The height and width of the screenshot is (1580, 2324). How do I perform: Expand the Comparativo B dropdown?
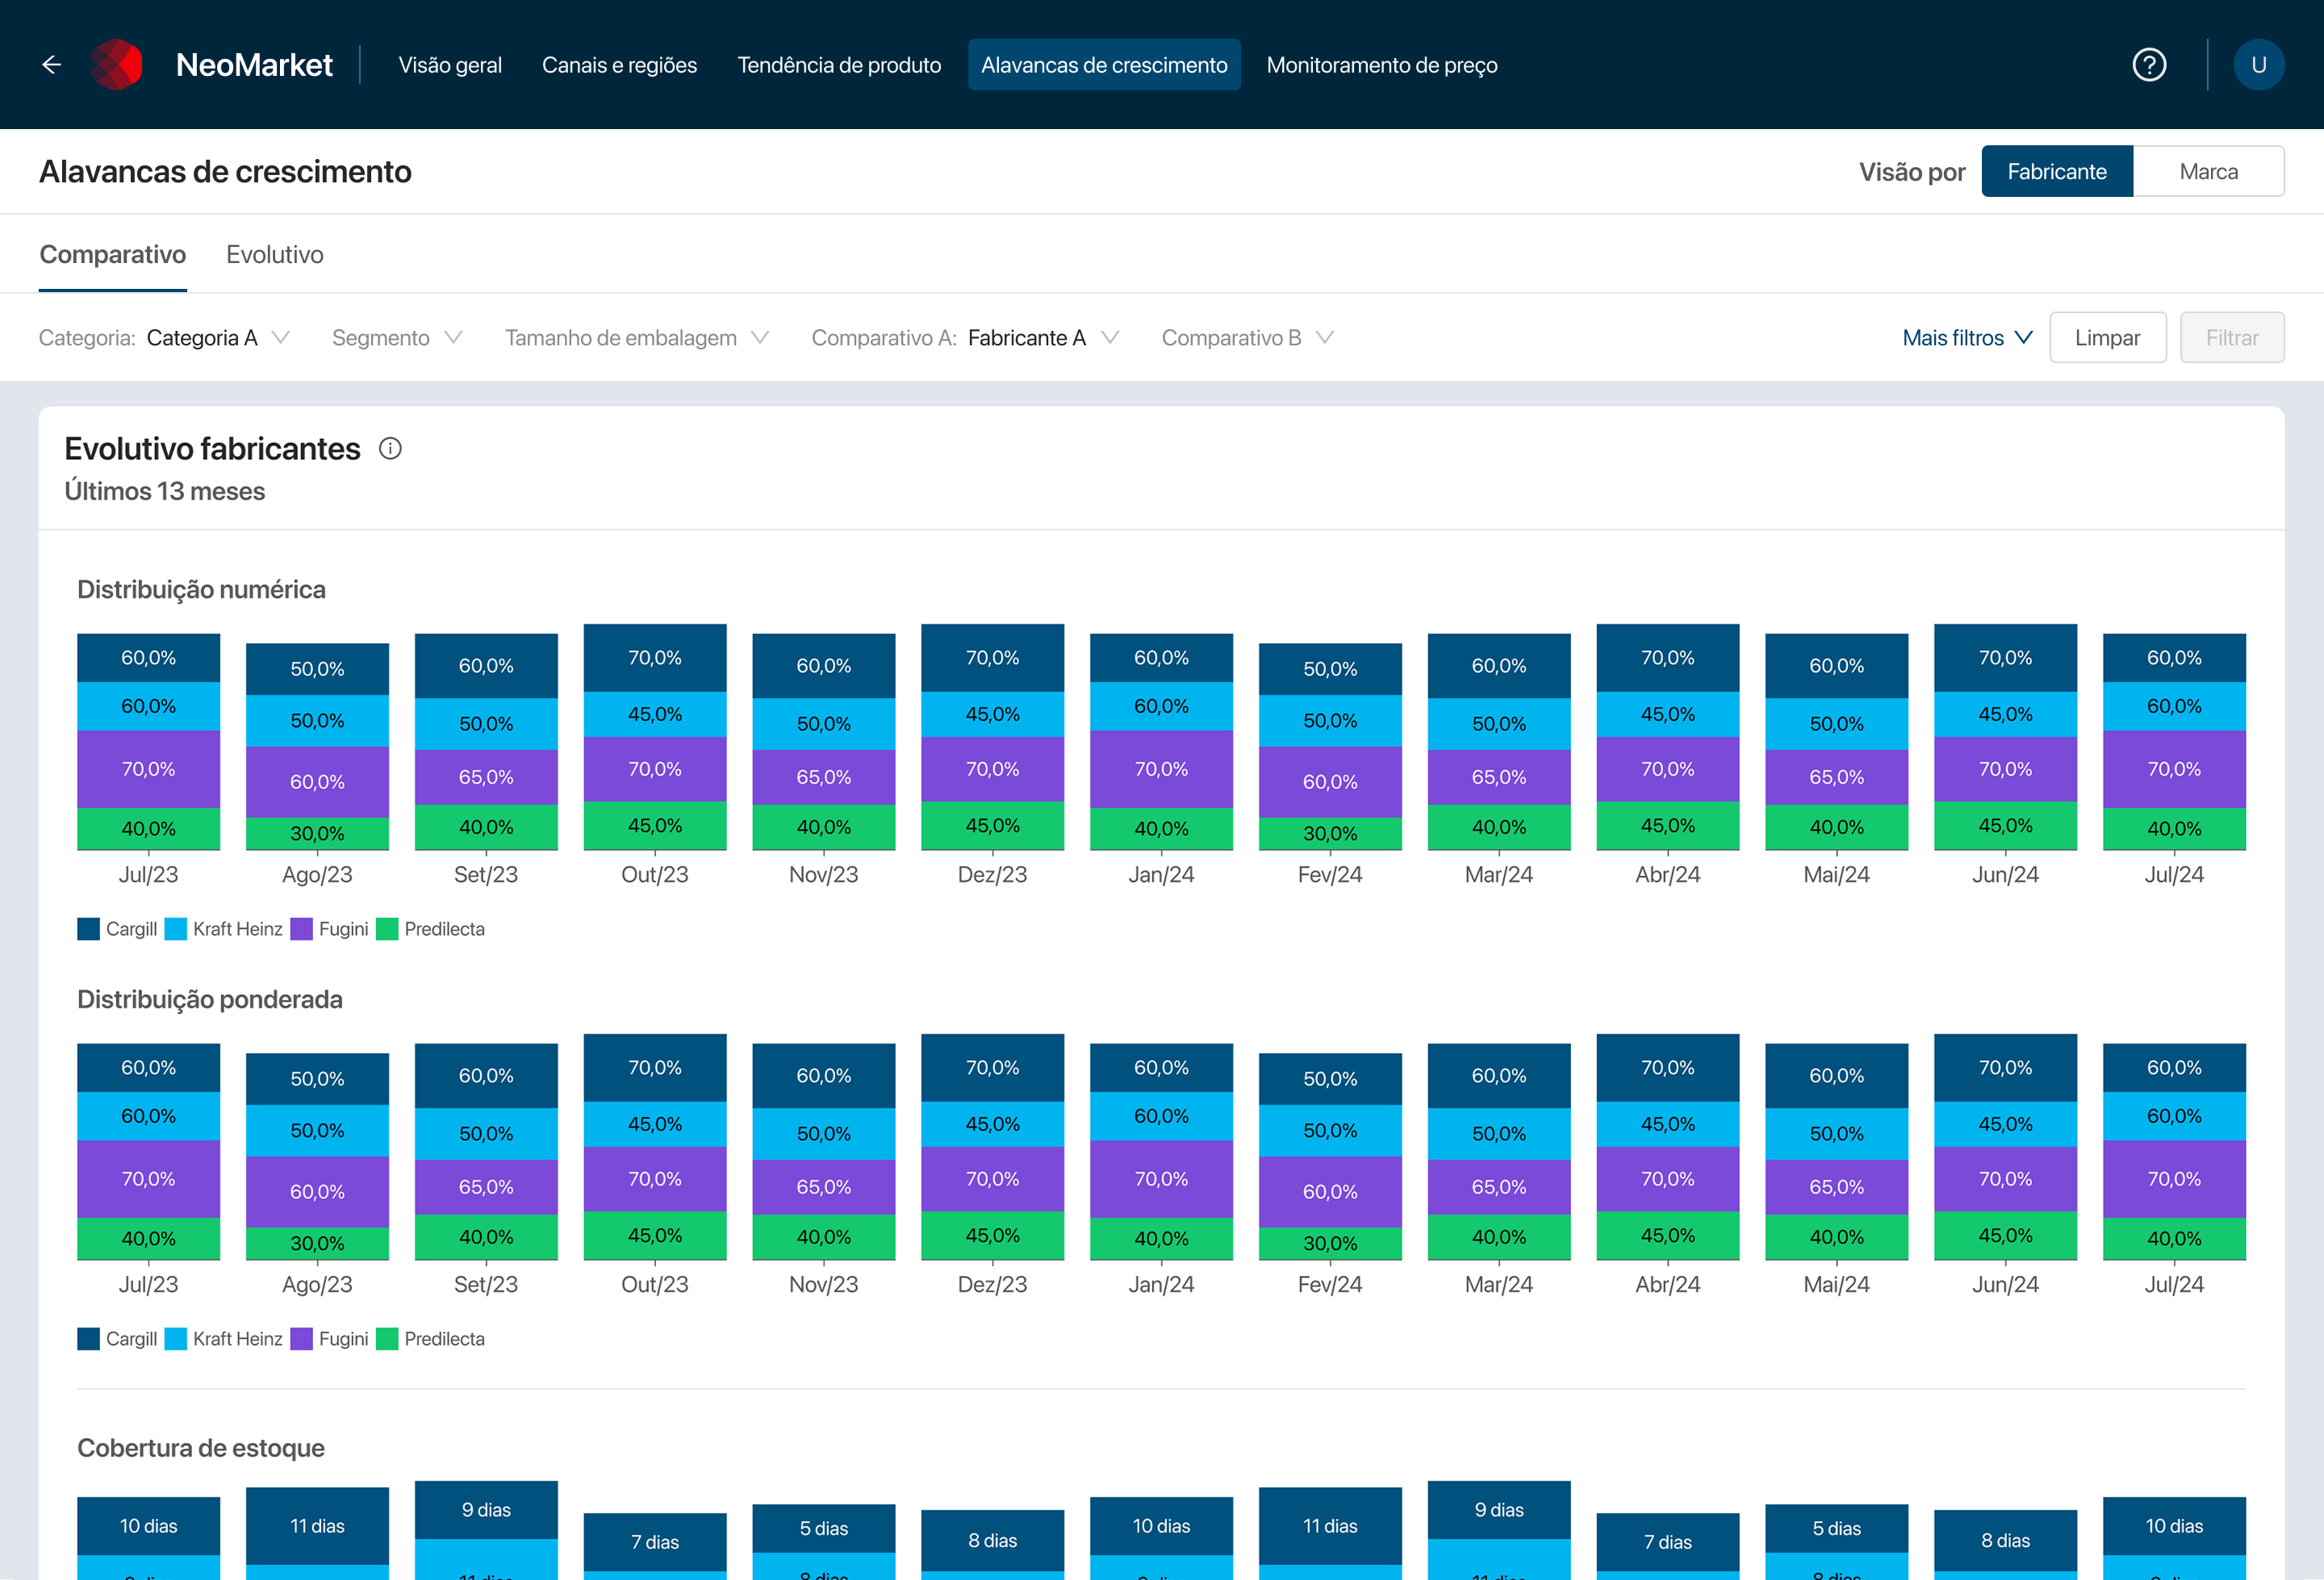(1248, 338)
